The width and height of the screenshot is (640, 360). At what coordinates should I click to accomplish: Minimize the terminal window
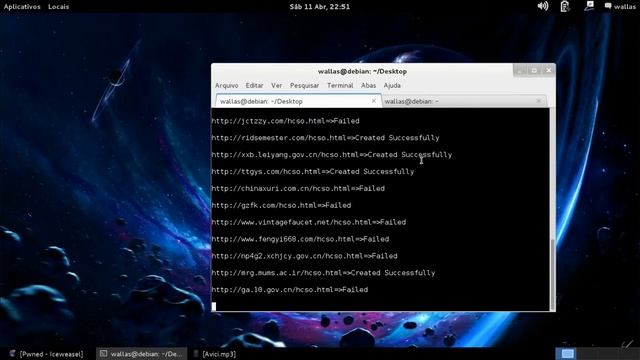520,71
